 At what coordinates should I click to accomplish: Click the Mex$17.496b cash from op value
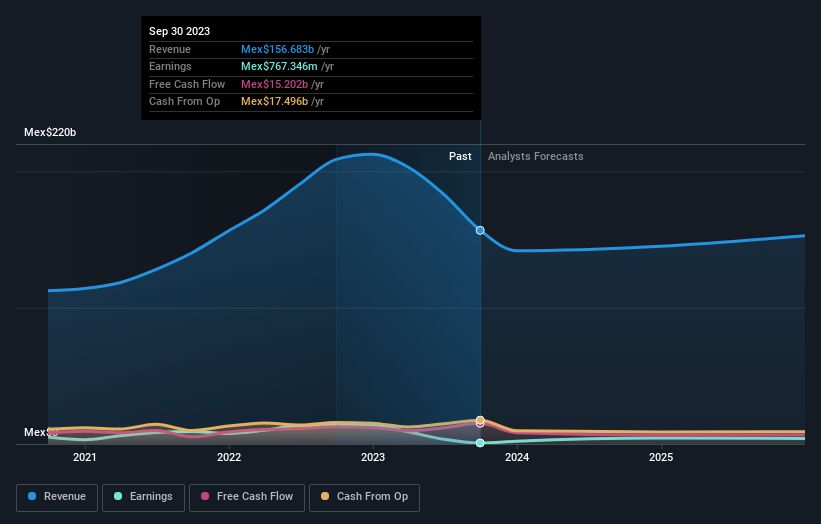point(274,102)
